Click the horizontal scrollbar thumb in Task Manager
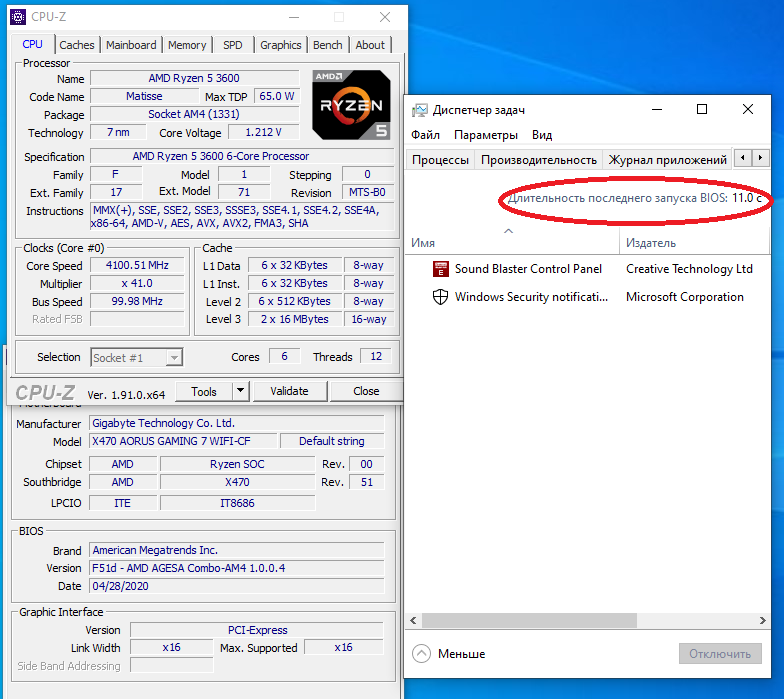 [530, 620]
